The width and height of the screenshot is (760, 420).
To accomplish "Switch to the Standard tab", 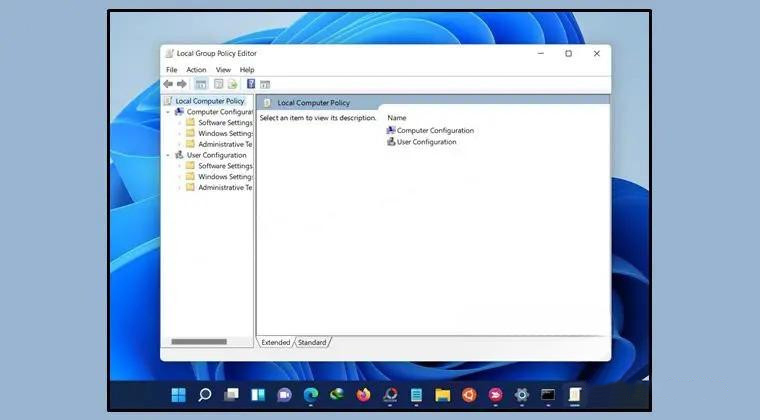I will (312, 342).
